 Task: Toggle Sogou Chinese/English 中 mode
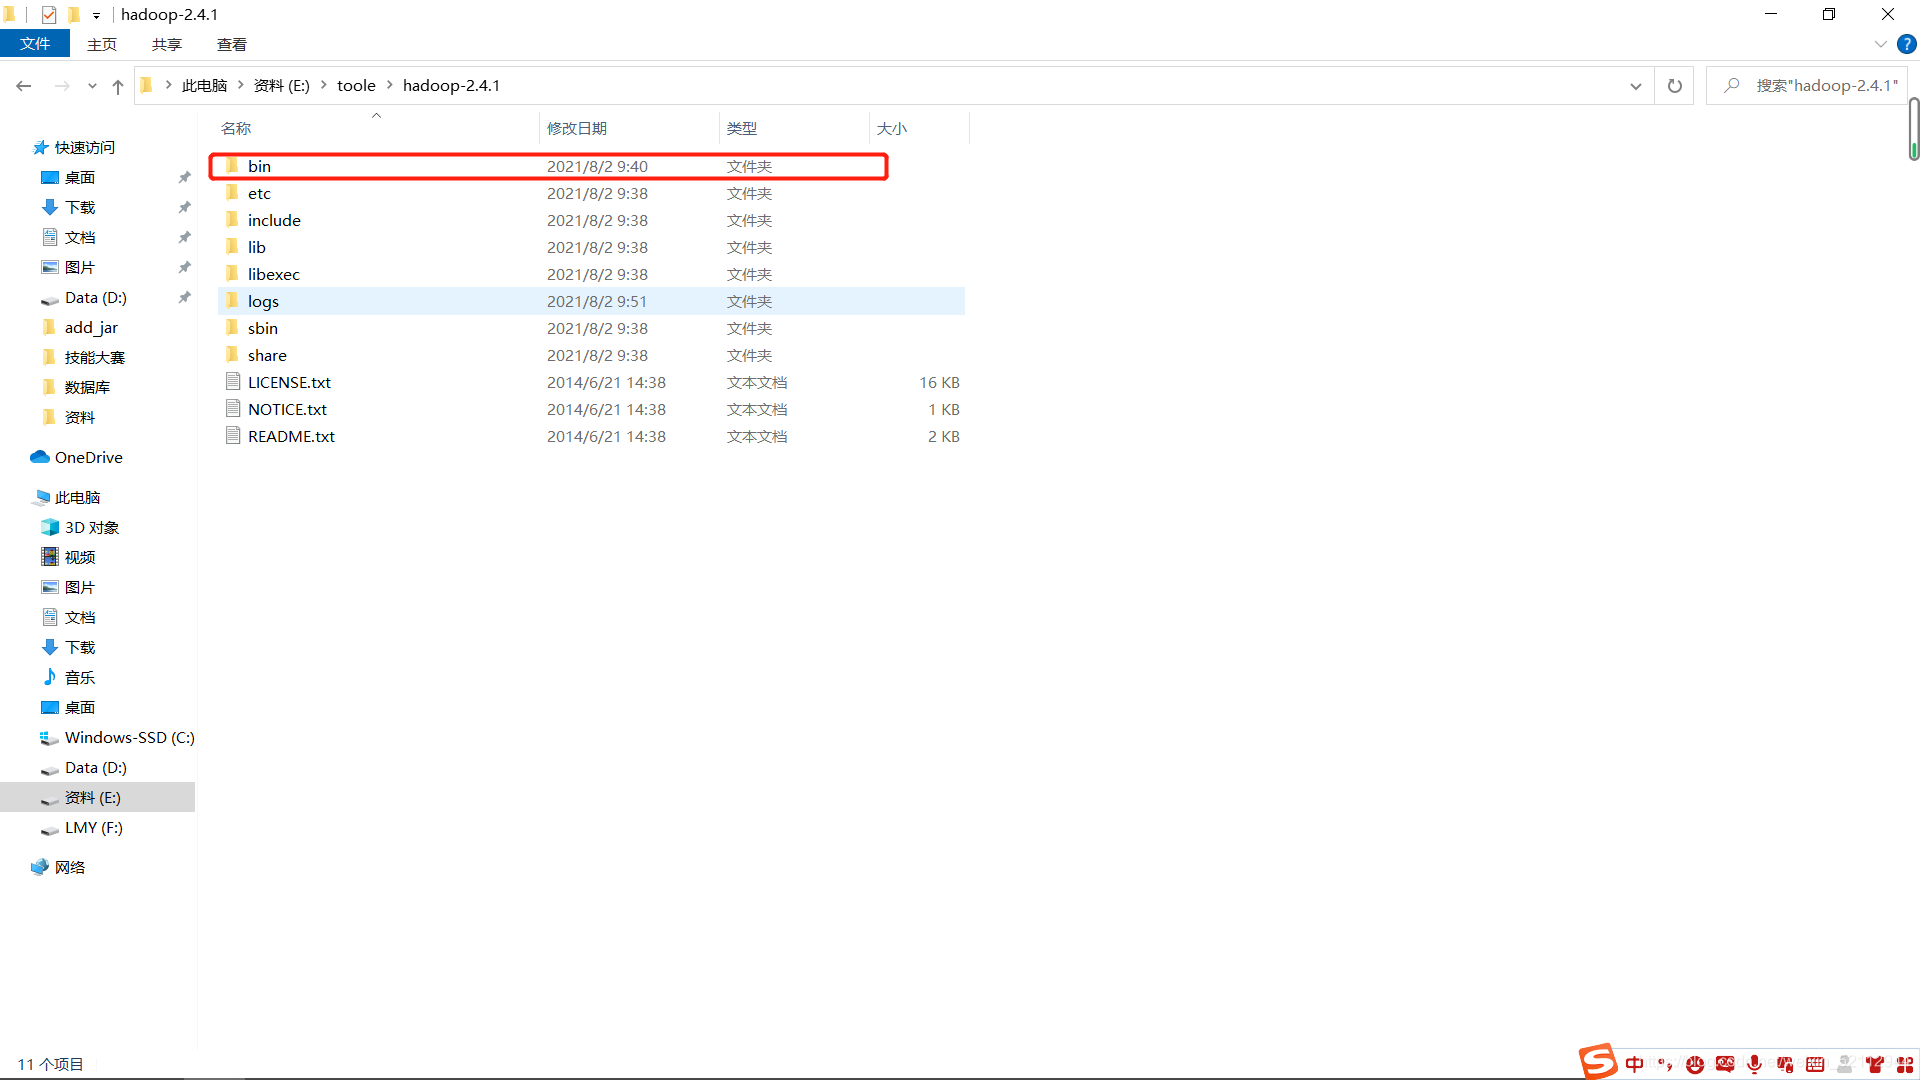[x=1634, y=1064]
